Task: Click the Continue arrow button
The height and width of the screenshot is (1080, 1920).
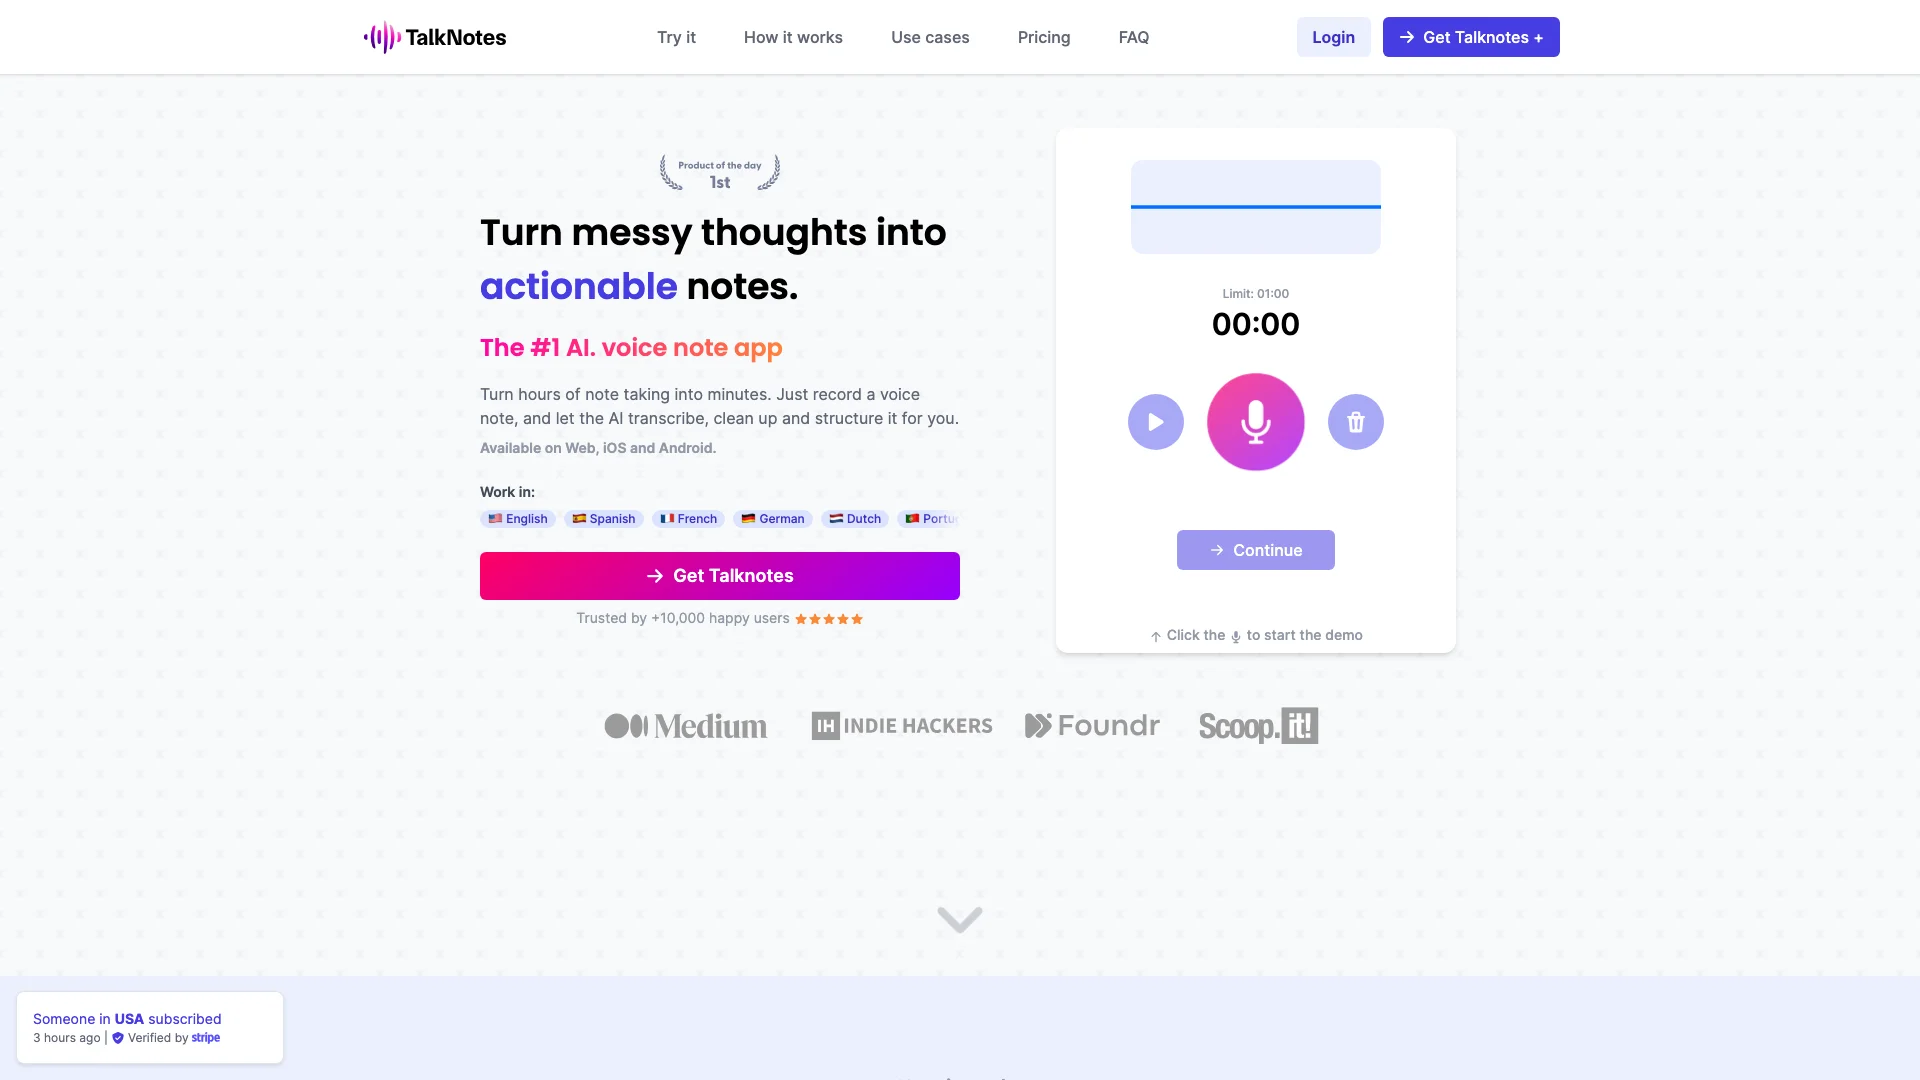Action: click(1254, 550)
